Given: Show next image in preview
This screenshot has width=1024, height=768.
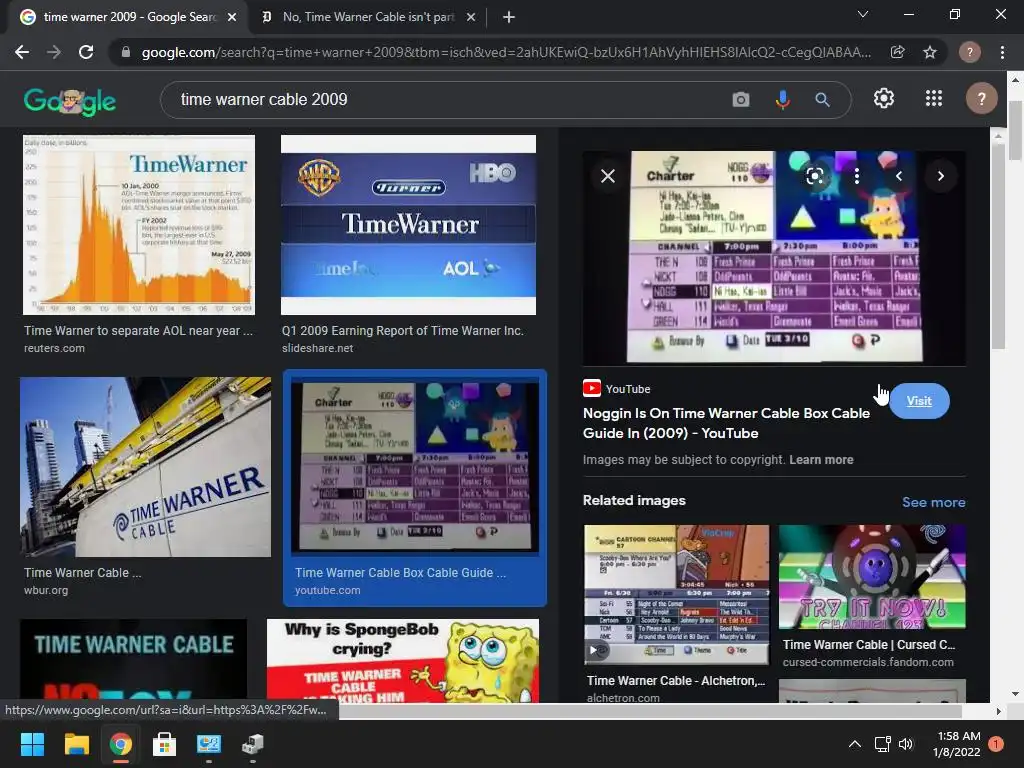Looking at the screenshot, I should (940, 176).
